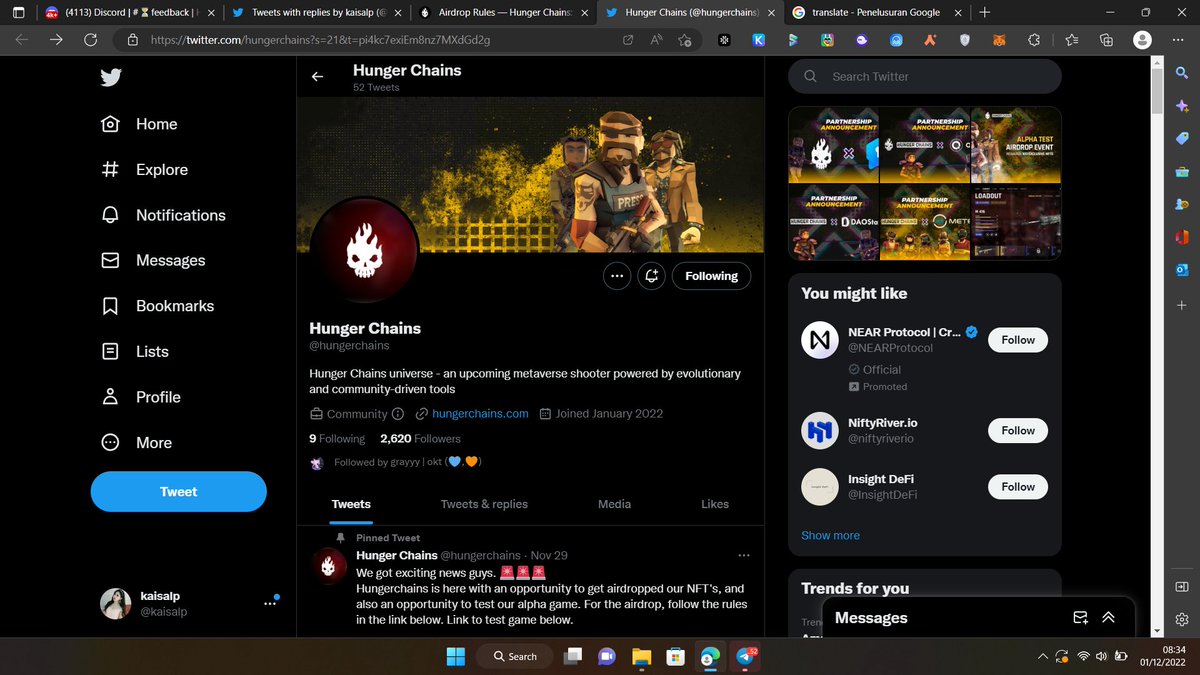Image resolution: width=1200 pixels, height=675 pixels.
Task: Click the Search Twitter input field
Action: 924,76
